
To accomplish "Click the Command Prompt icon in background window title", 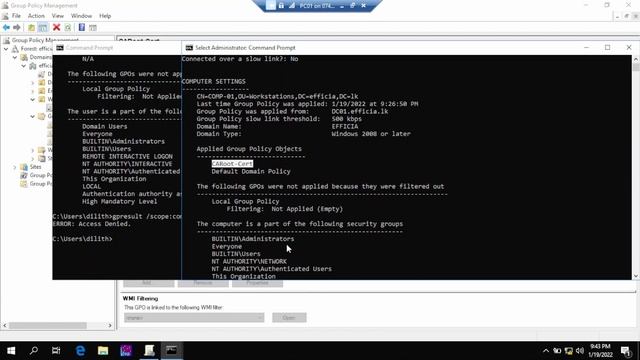I will tap(60, 48).
